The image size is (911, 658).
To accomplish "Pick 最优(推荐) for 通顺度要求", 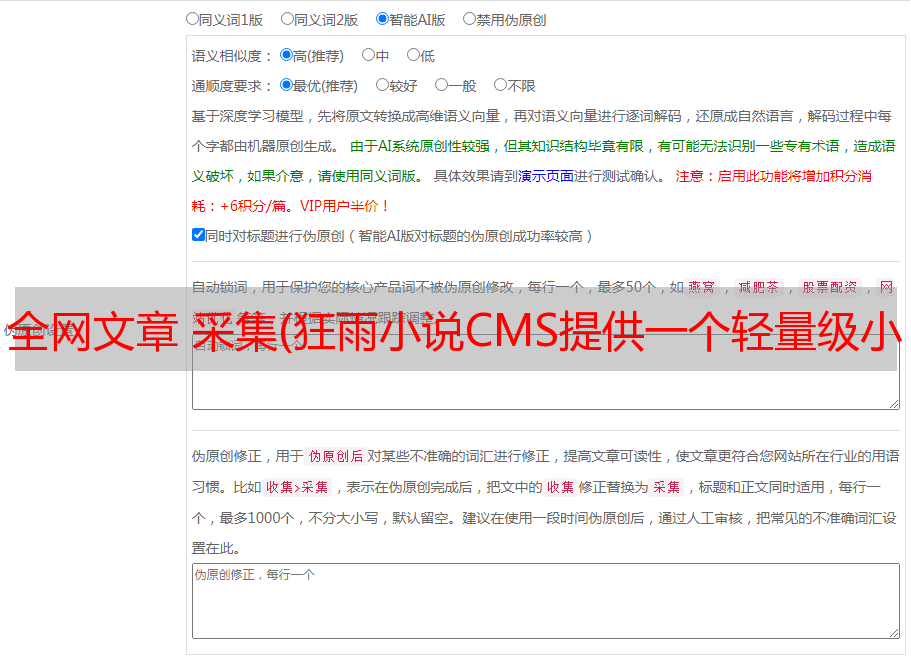I will pyautogui.click(x=286, y=85).
